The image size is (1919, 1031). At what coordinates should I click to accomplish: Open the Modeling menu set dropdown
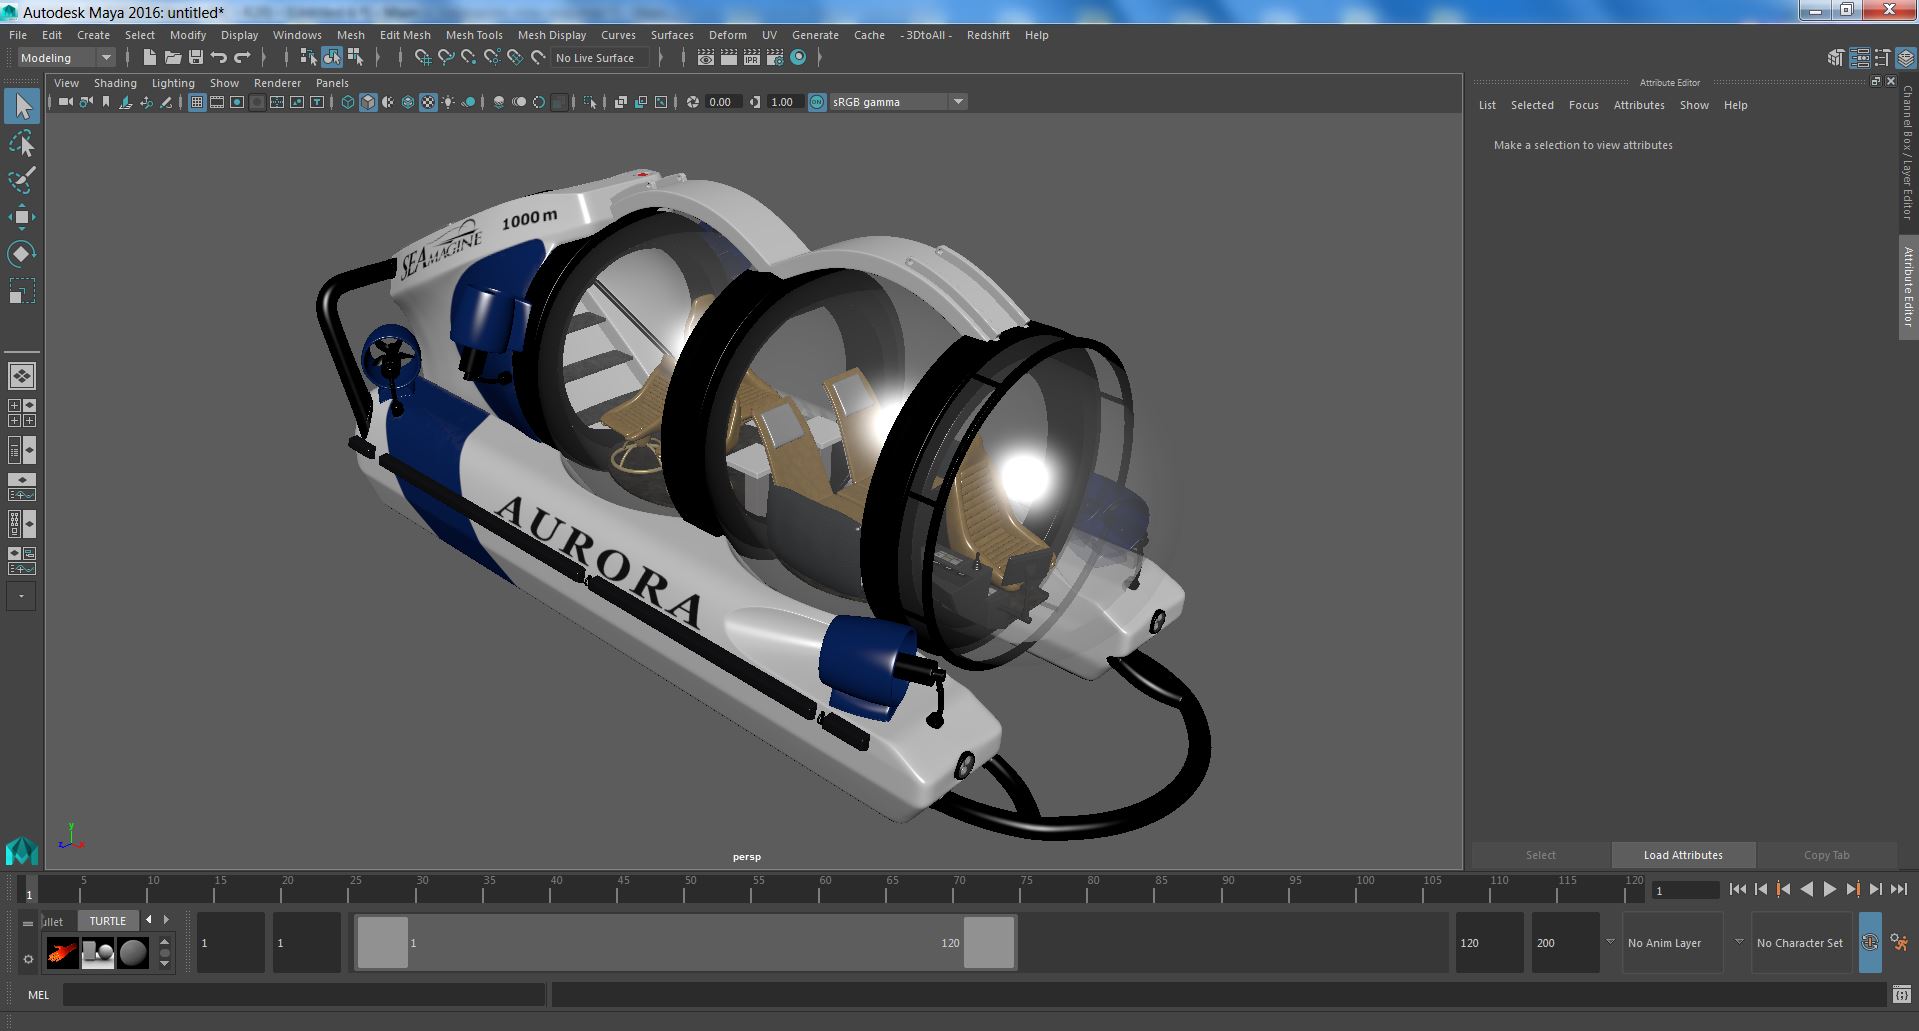click(x=66, y=58)
